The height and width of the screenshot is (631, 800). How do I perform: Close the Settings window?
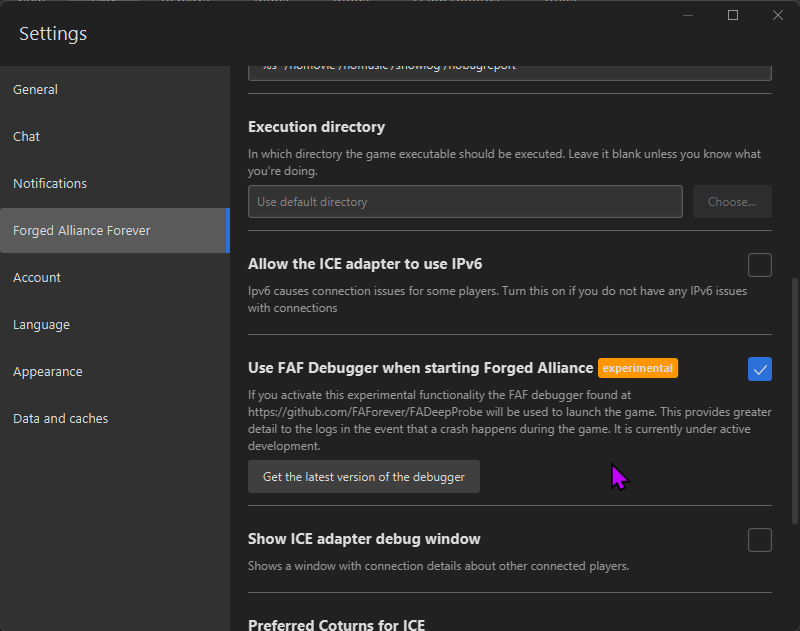click(778, 15)
